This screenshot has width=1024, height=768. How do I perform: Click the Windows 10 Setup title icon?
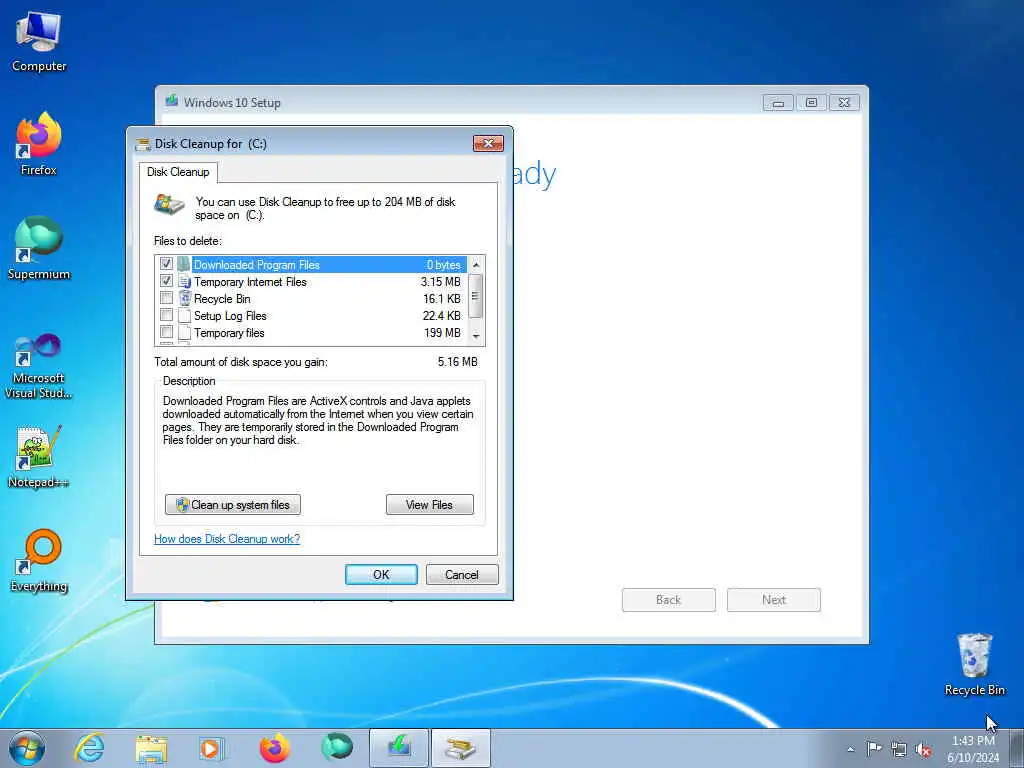pos(172,101)
